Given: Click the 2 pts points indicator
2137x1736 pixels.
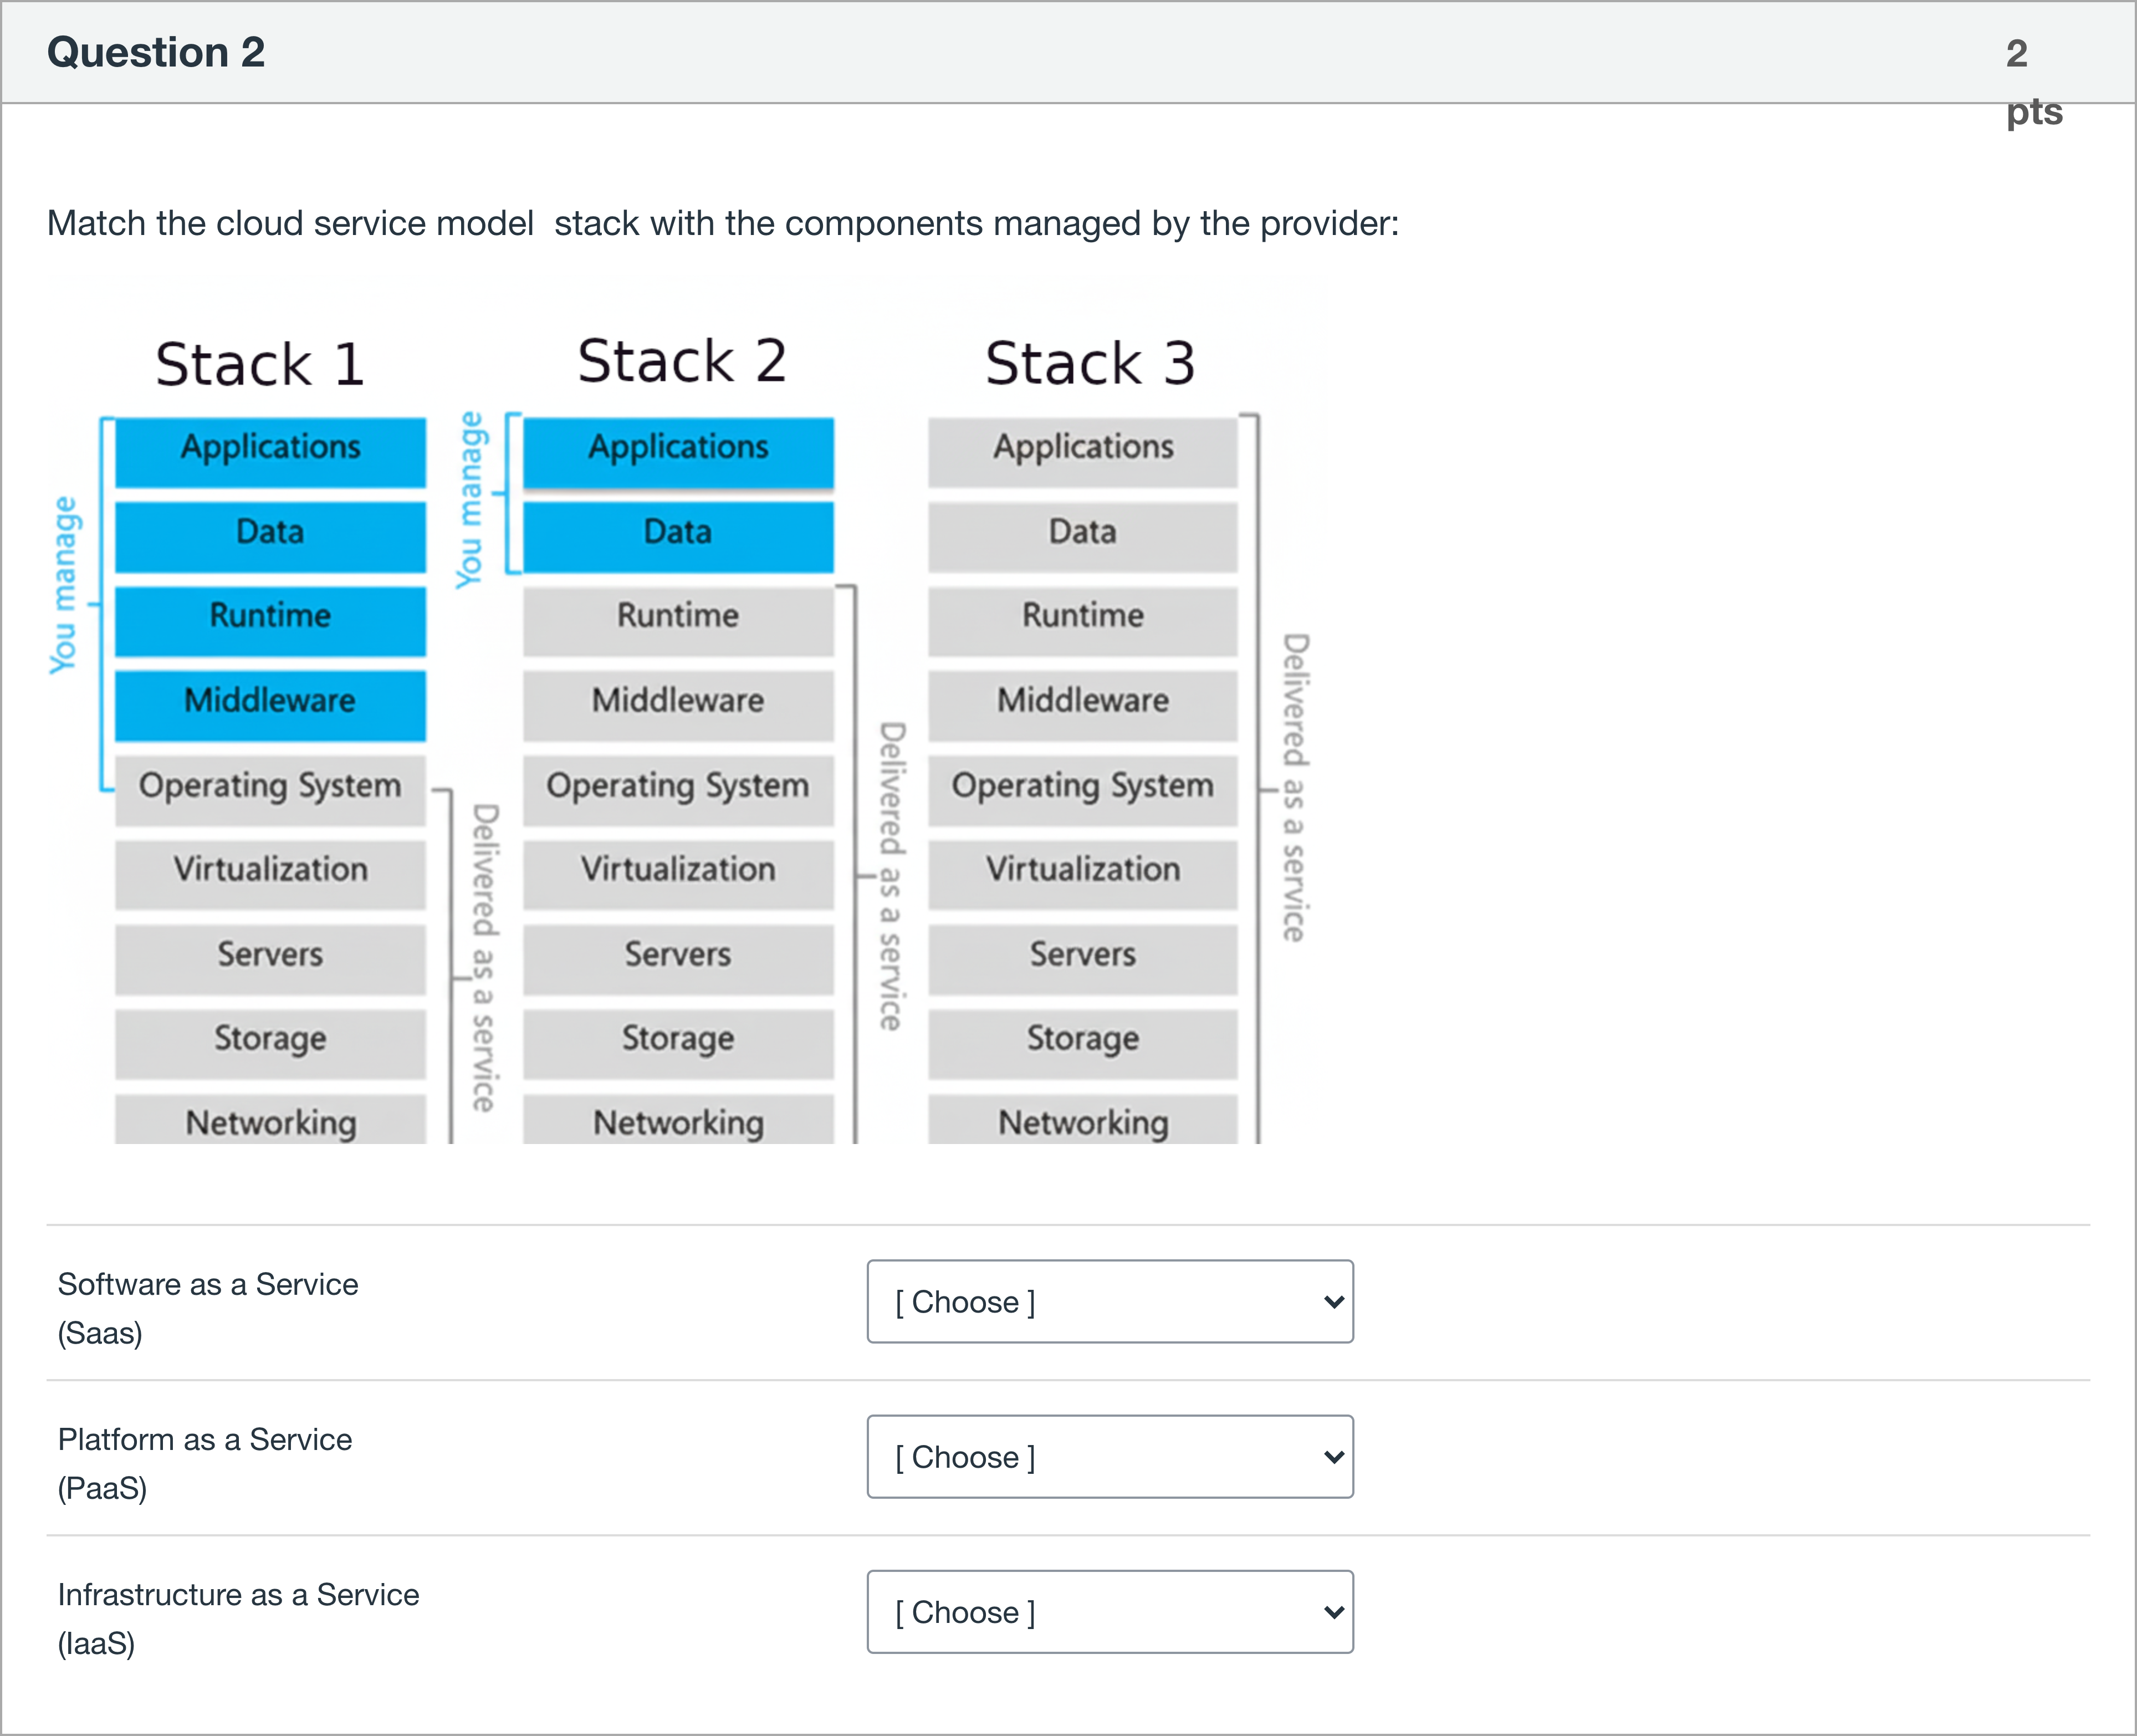Looking at the screenshot, I should (2033, 81).
